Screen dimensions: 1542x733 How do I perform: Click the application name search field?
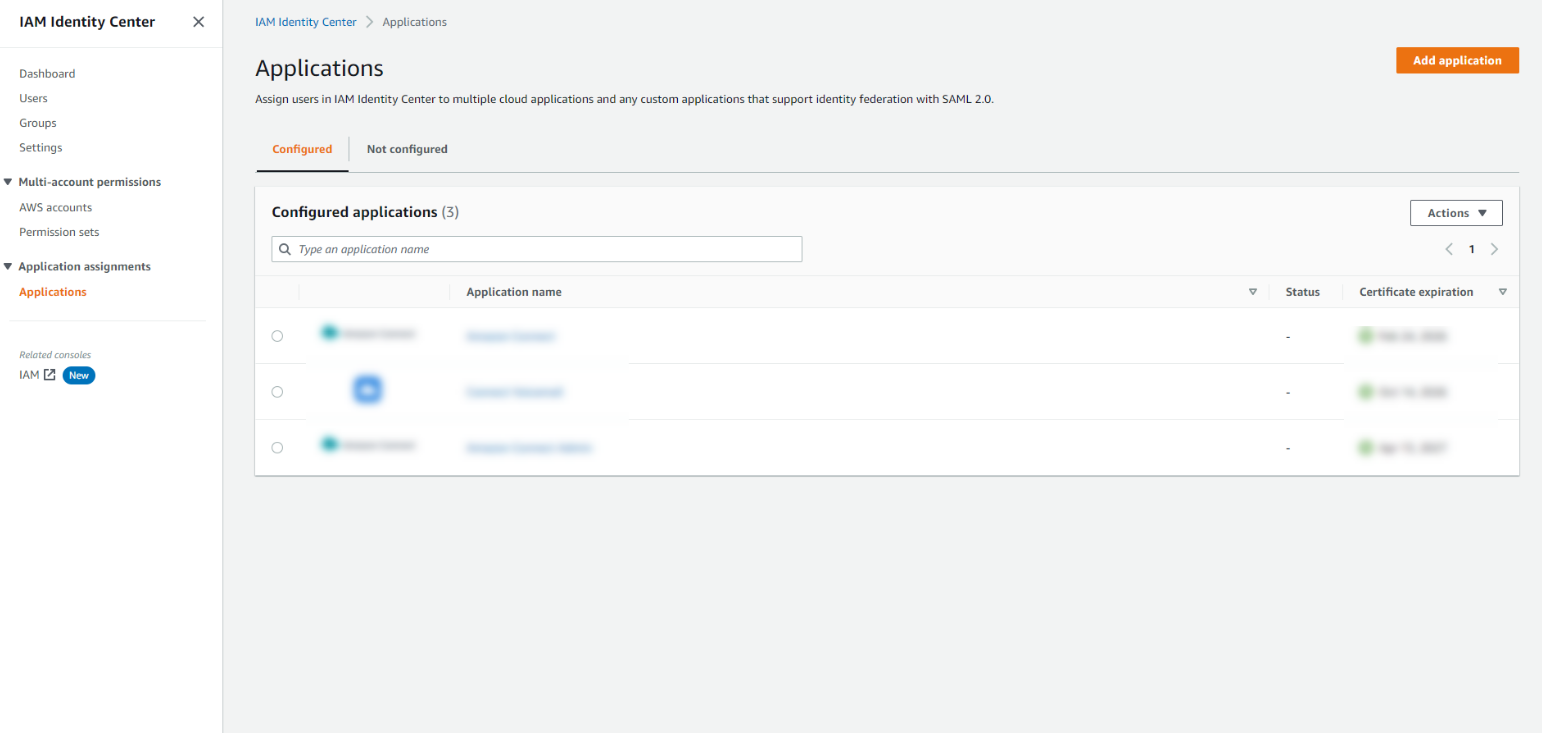click(537, 249)
